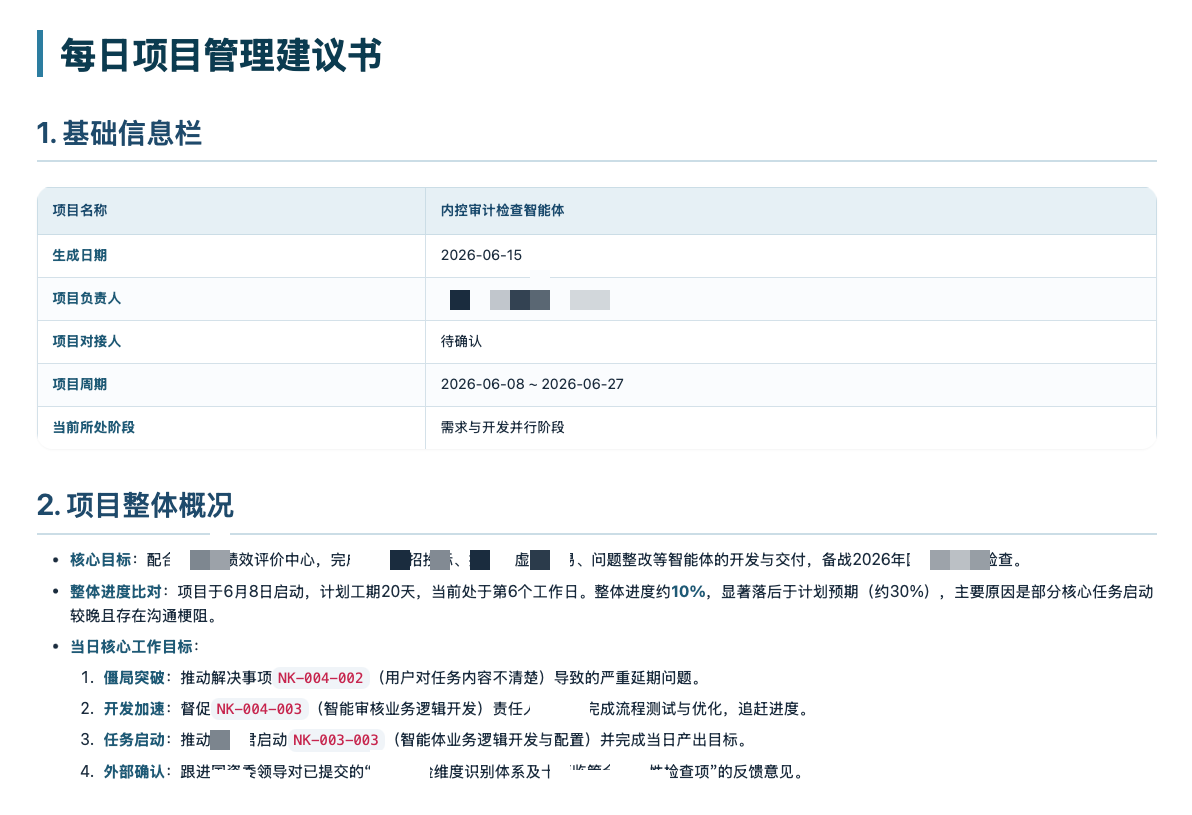Click the code tag NK-004-003
This screenshot has height=815, width=1192.
point(259,709)
